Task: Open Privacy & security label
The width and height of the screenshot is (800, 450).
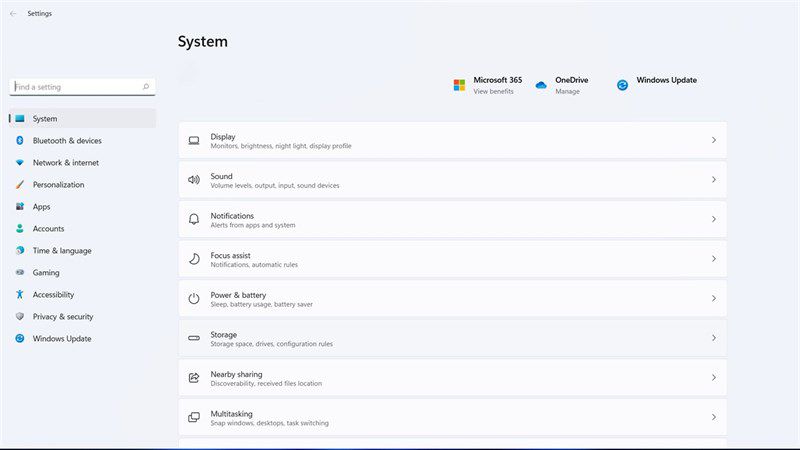Action: (x=63, y=316)
